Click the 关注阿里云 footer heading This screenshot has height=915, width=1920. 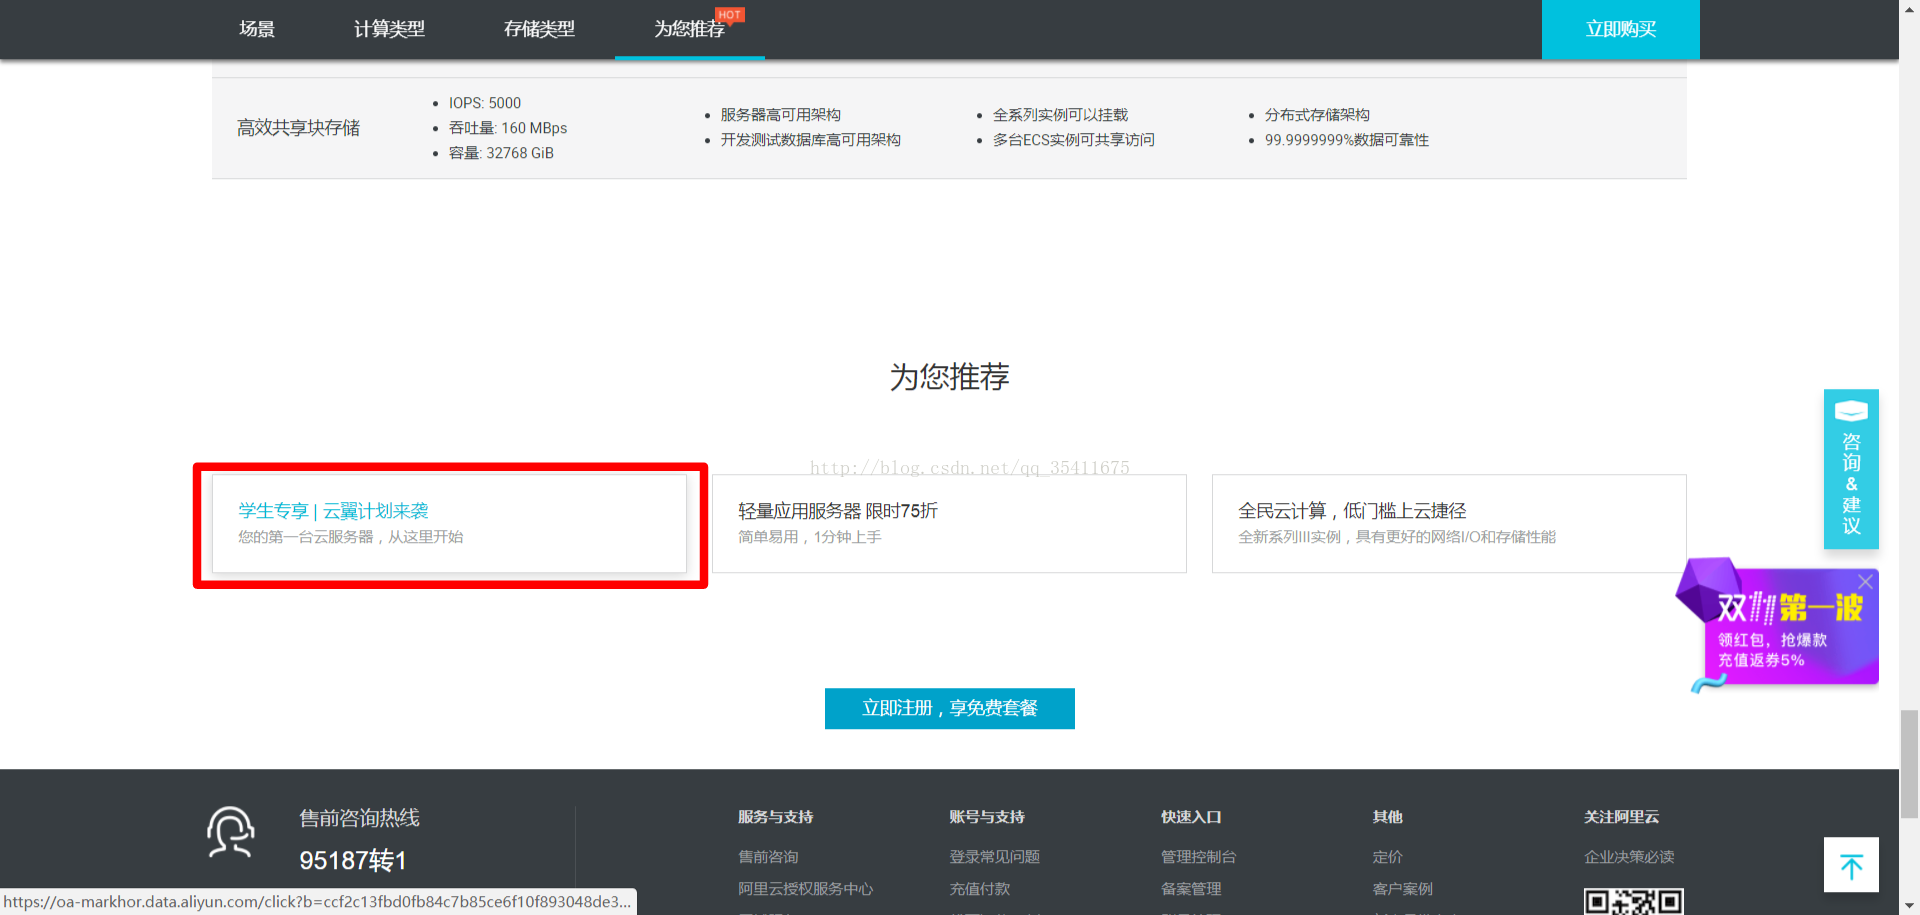(1621, 817)
